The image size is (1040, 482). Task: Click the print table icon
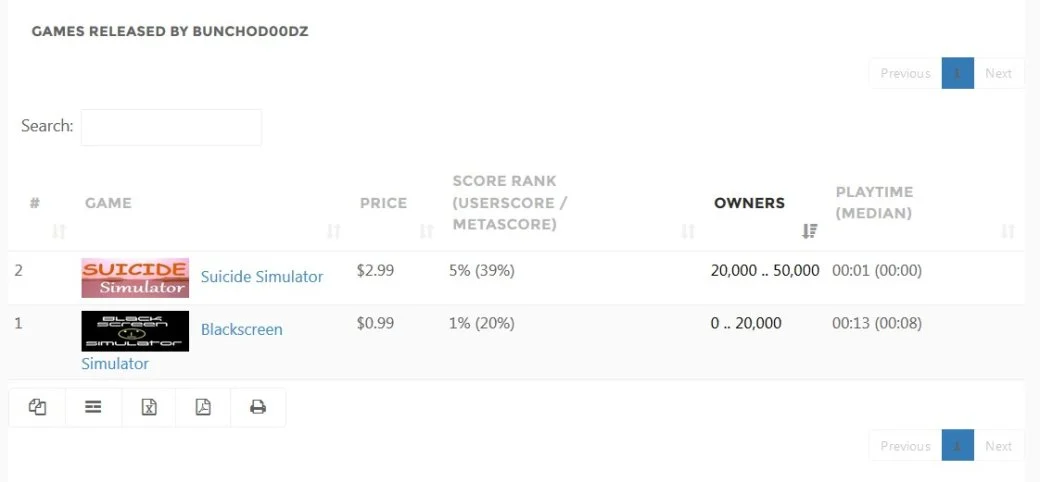point(258,407)
